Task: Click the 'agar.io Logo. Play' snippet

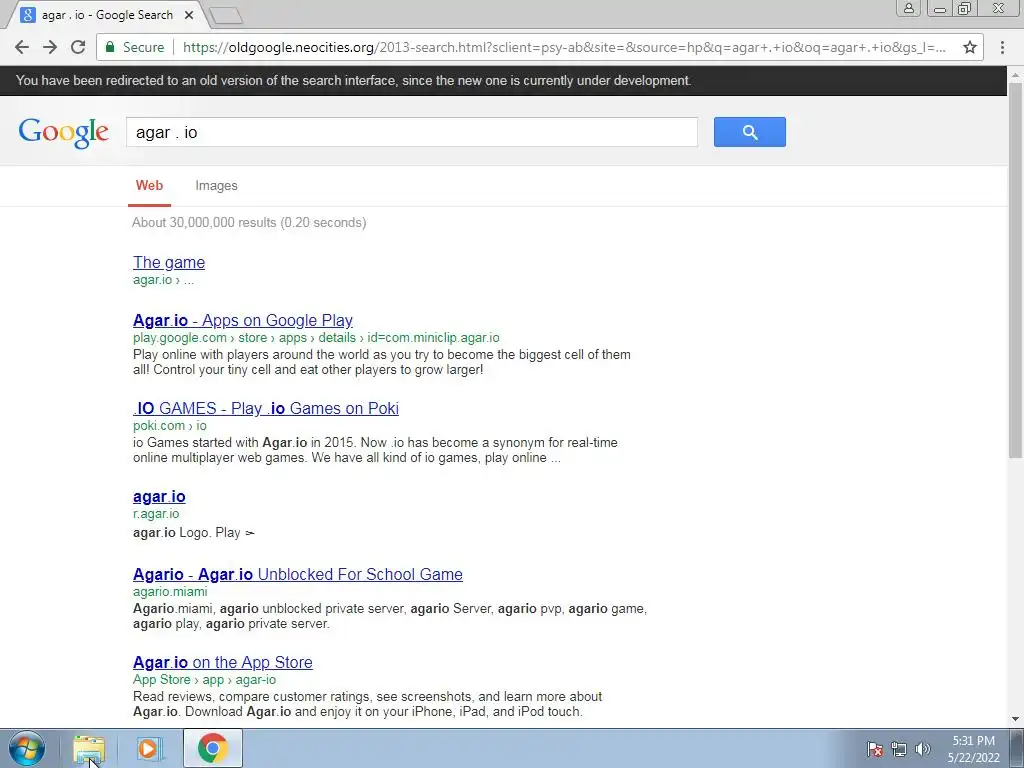Action: [x=194, y=533]
